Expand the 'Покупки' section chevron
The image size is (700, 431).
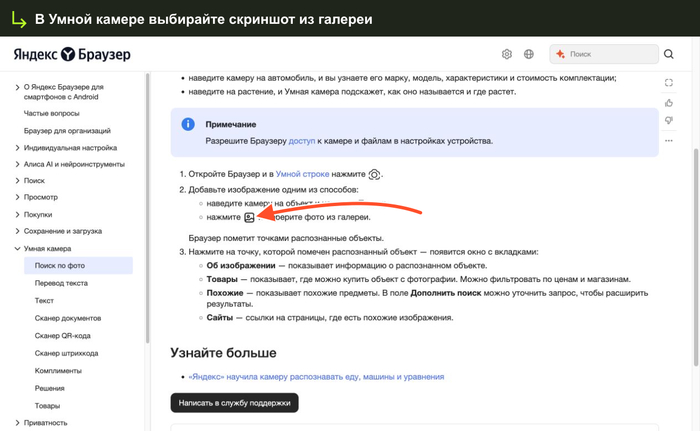17,215
